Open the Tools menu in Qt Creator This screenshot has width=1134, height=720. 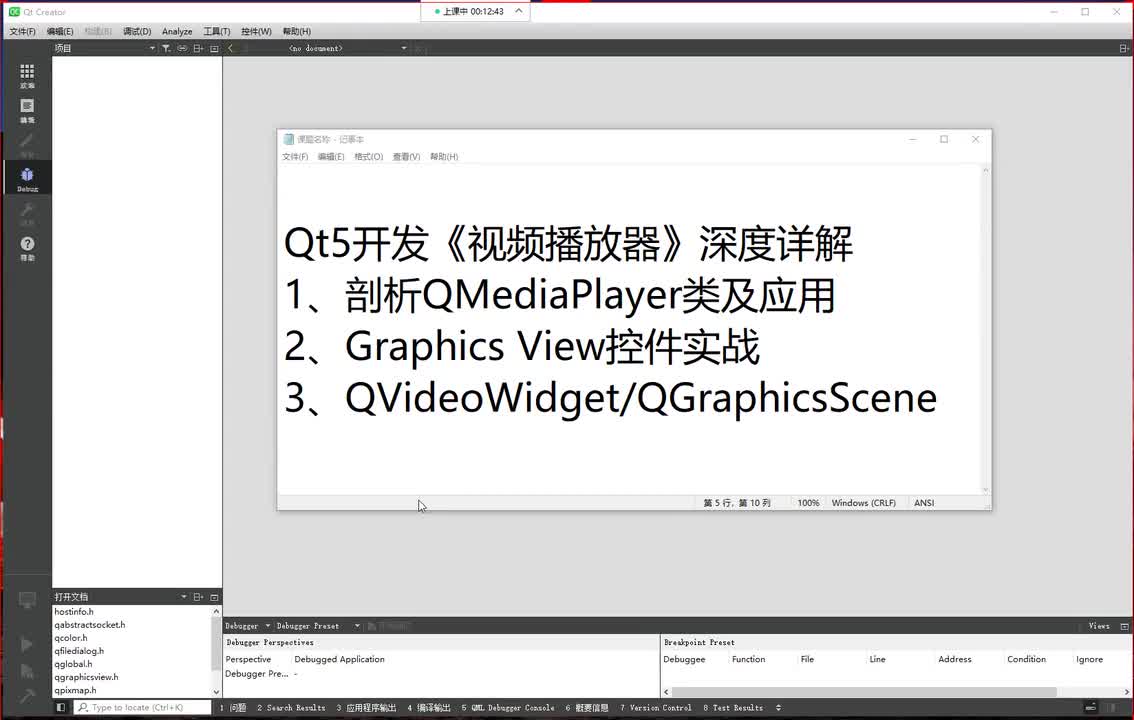[x=216, y=31]
